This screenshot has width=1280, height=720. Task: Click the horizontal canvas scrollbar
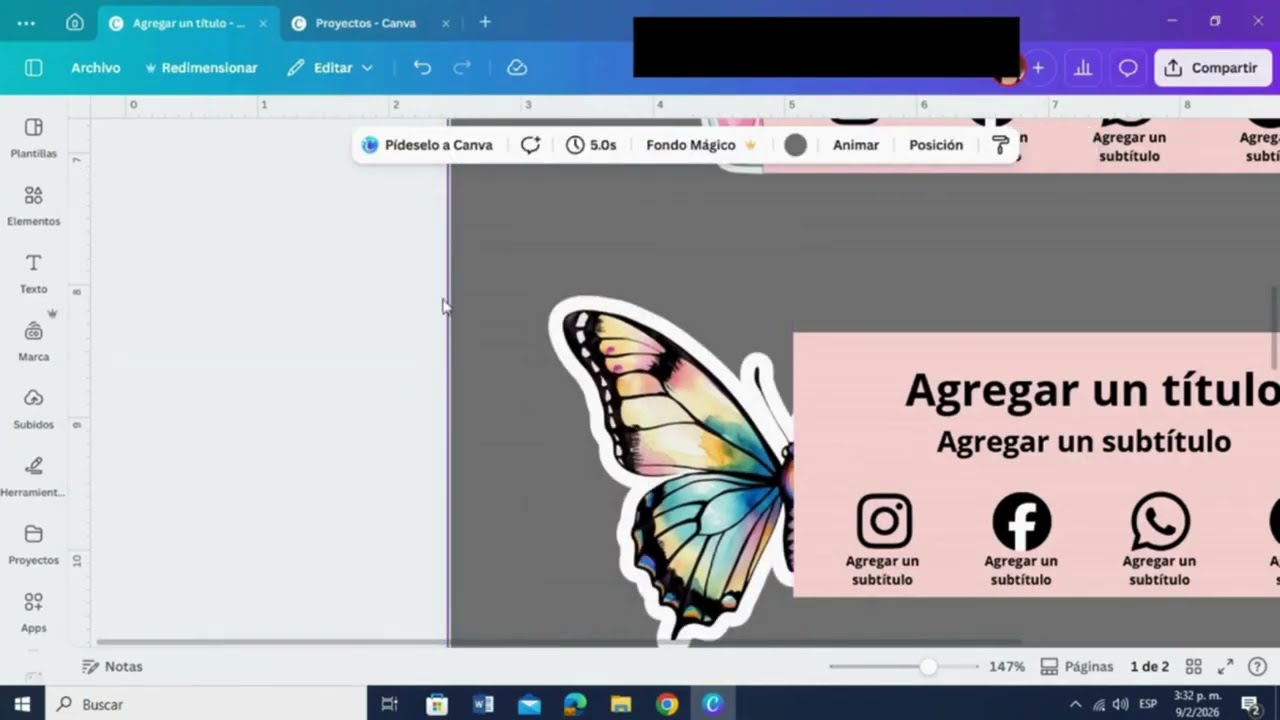coord(558,642)
